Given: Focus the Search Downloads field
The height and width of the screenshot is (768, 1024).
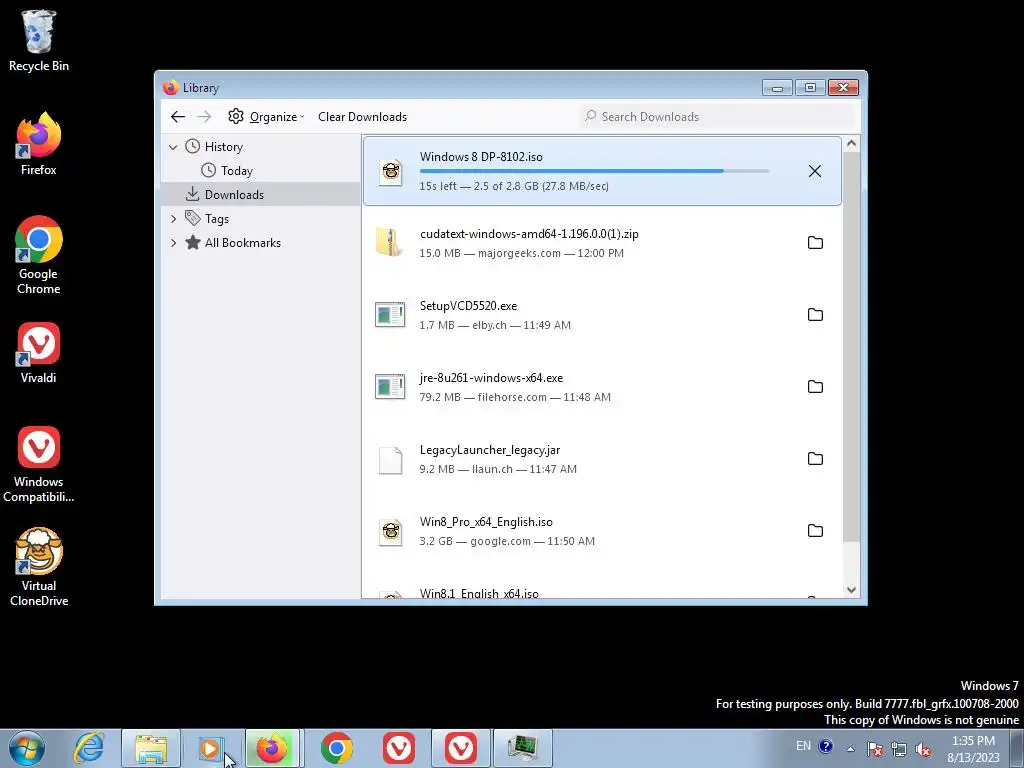Looking at the screenshot, I should click(x=718, y=116).
